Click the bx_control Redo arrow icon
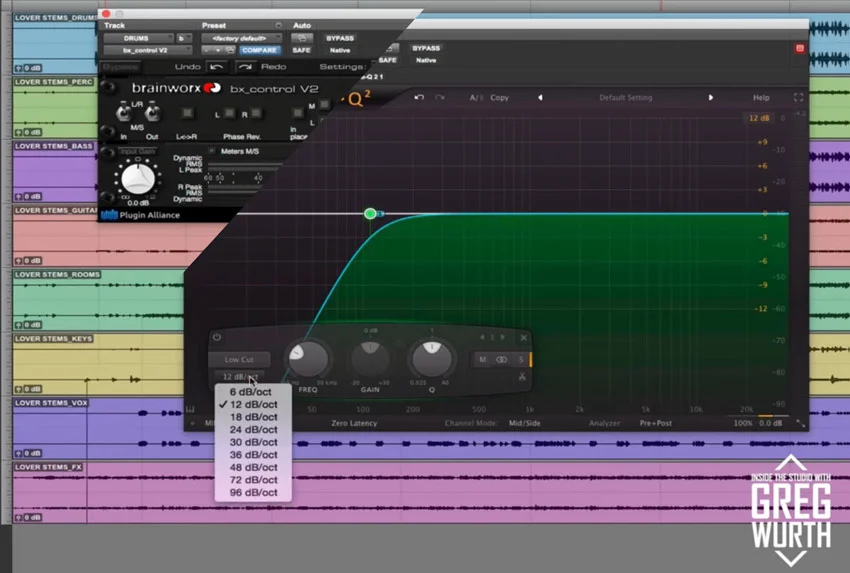Image resolution: width=850 pixels, height=573 pixels. tap(245, 67)
